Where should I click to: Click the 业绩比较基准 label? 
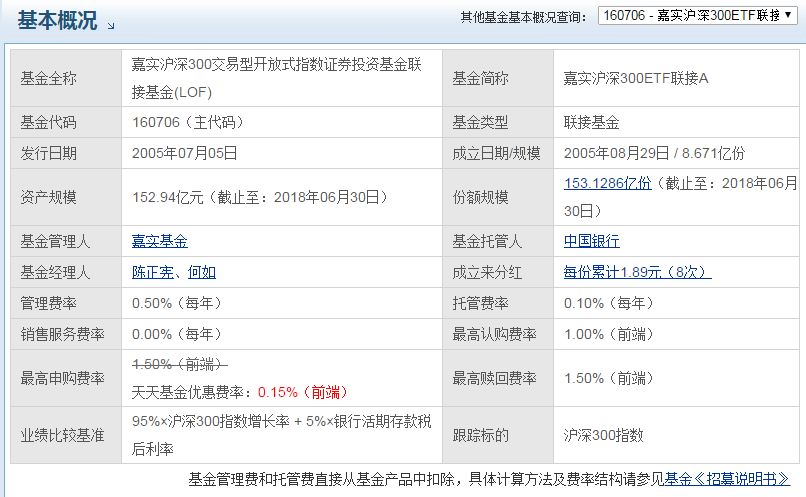pyautogui.click(x=62, y=435)
